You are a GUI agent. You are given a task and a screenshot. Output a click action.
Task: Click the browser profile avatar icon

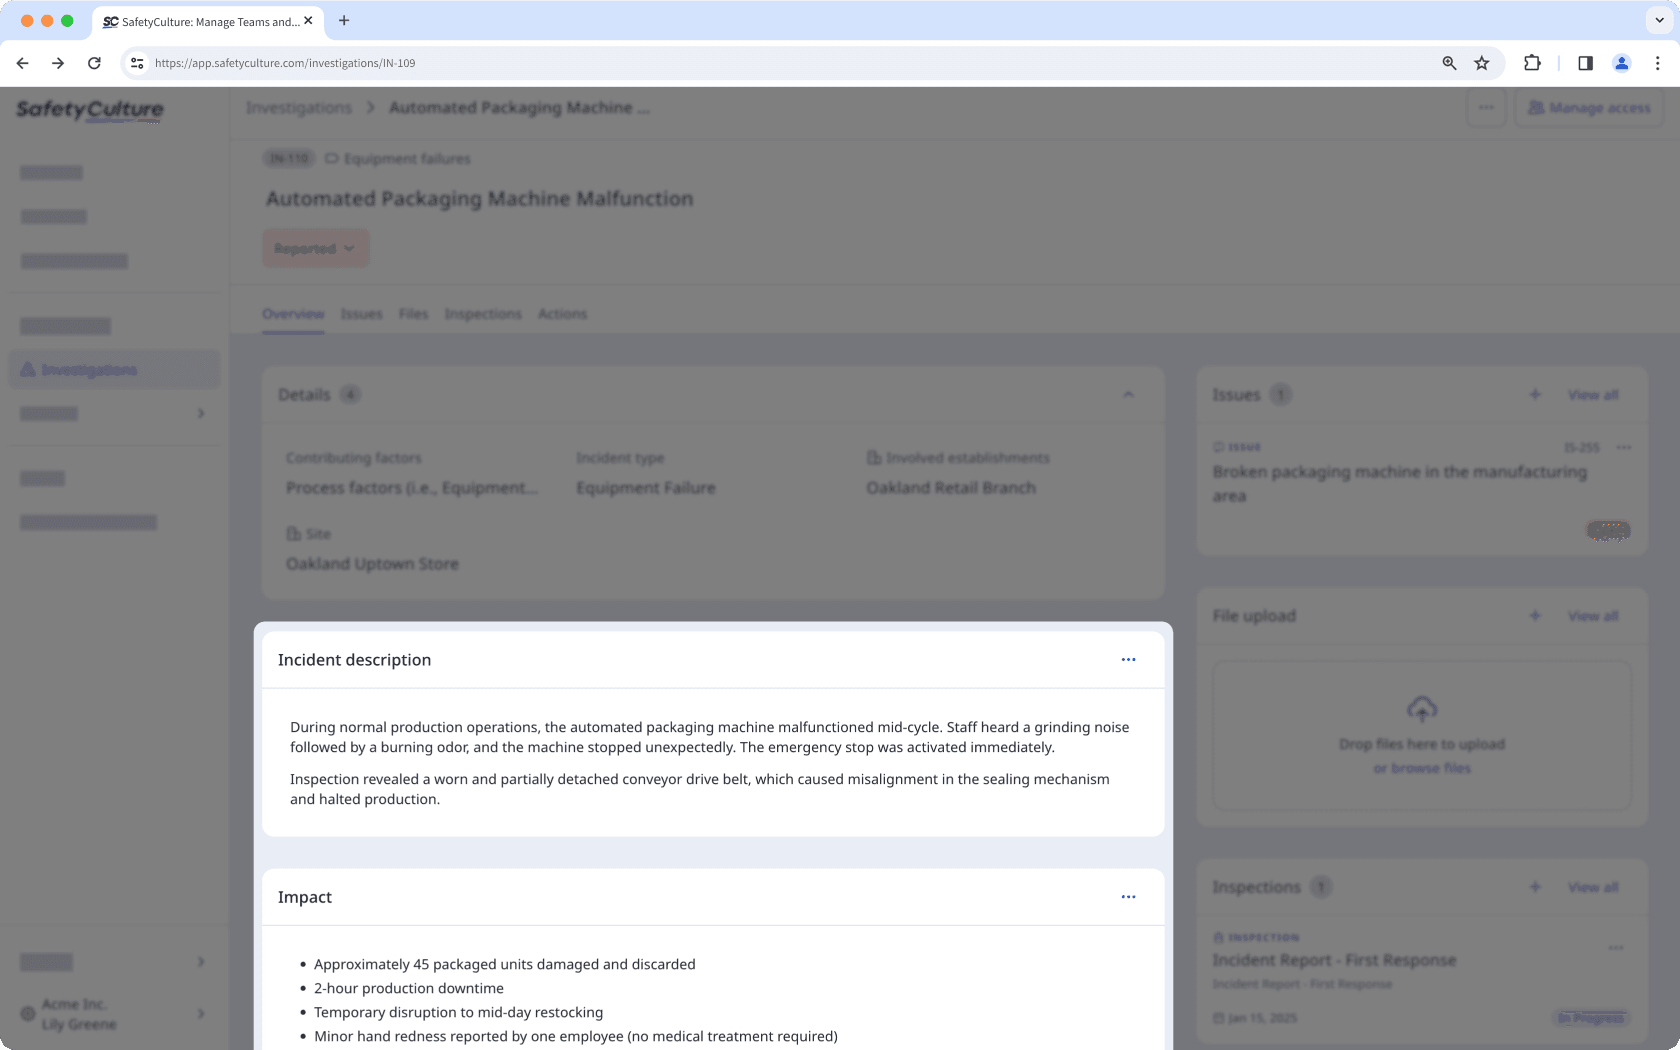1622,62
